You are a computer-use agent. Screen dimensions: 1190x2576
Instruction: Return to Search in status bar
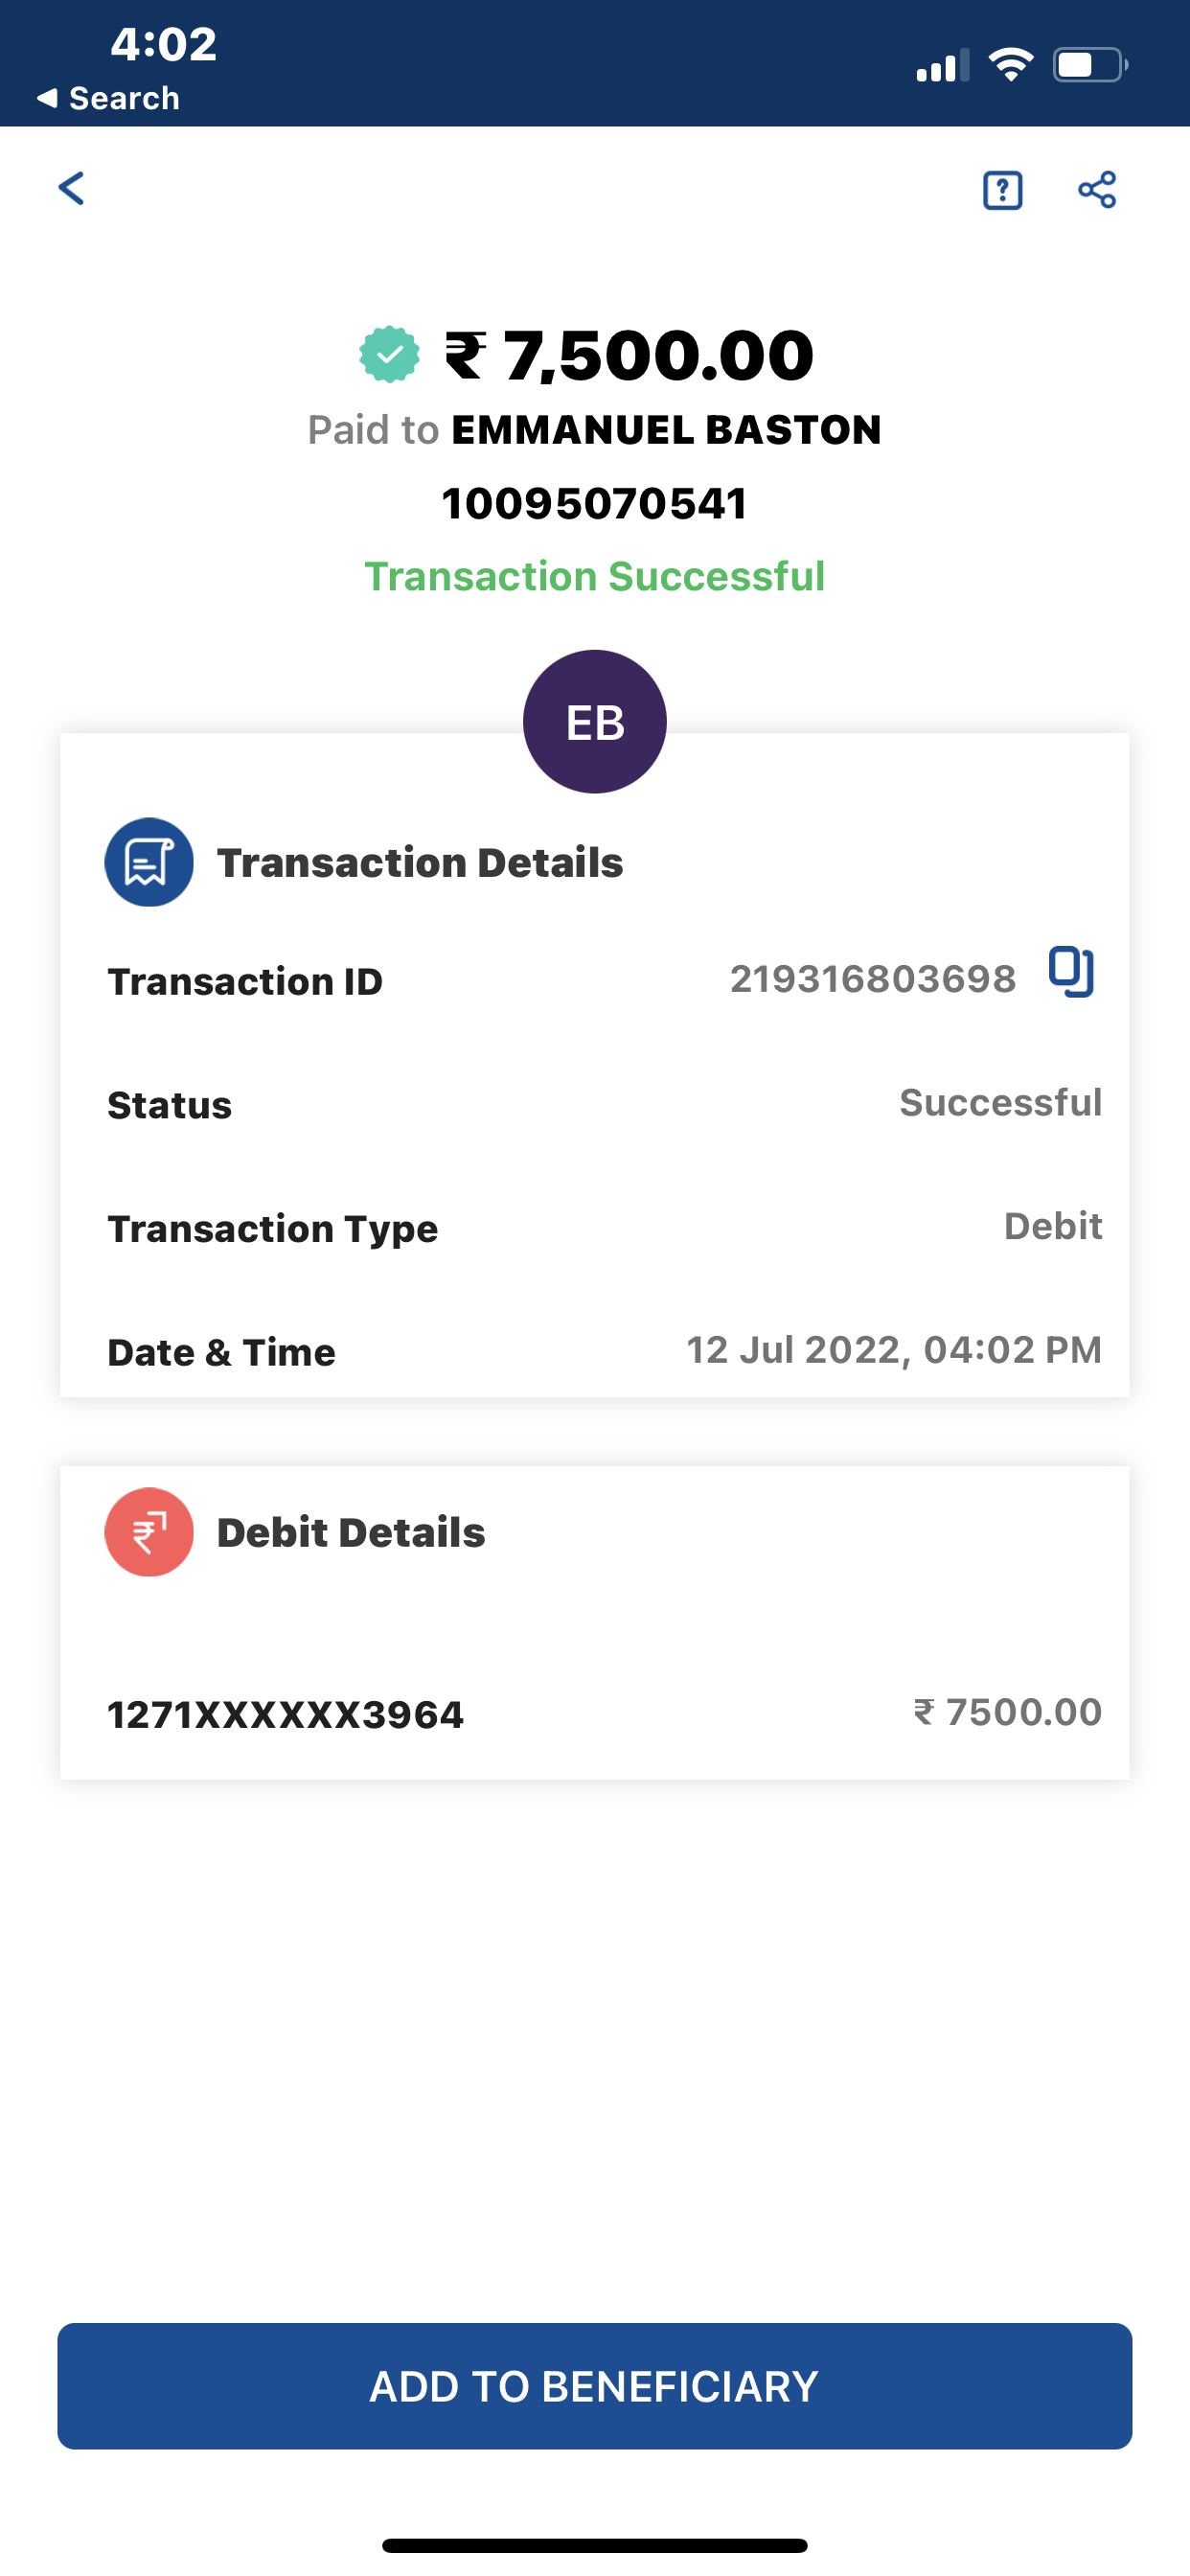pyautogui.click(x=108, y=98)
